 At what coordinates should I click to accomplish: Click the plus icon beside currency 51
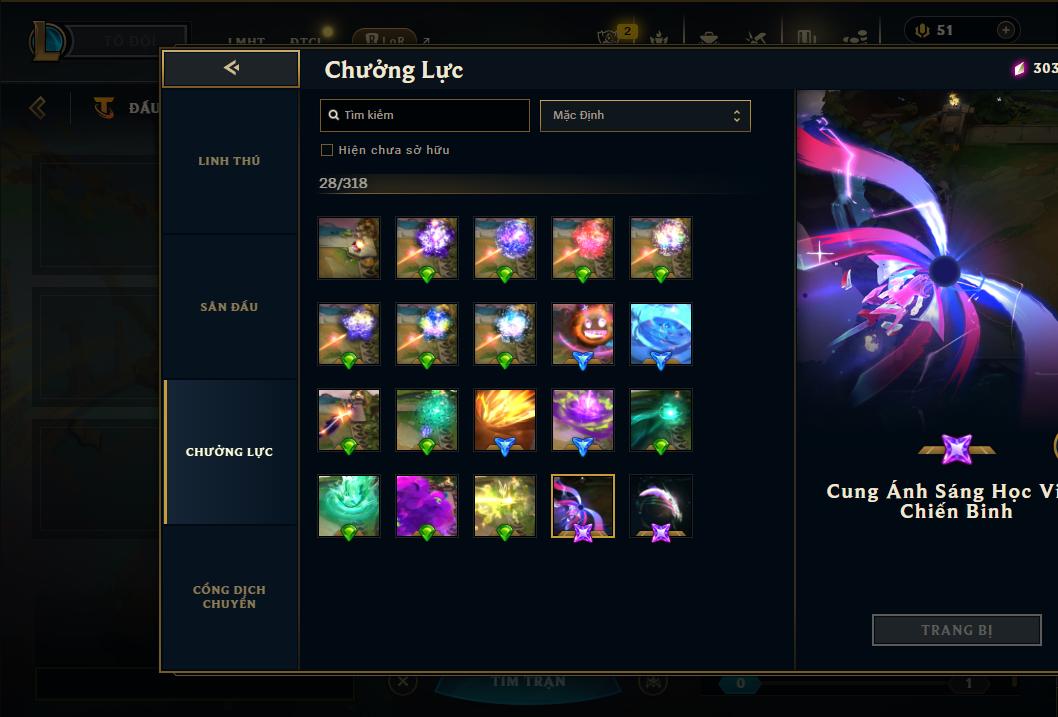[1005, 30]
